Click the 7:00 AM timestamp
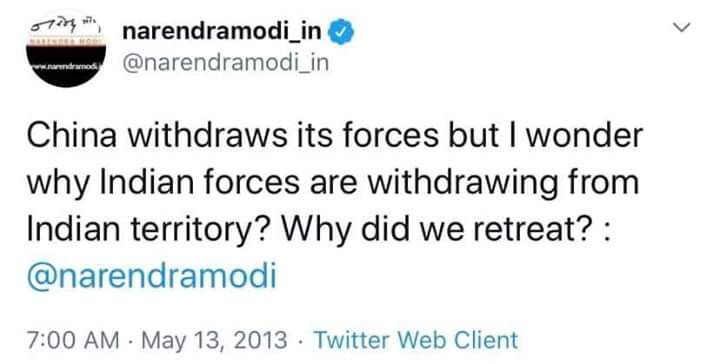 coord(73,340)
